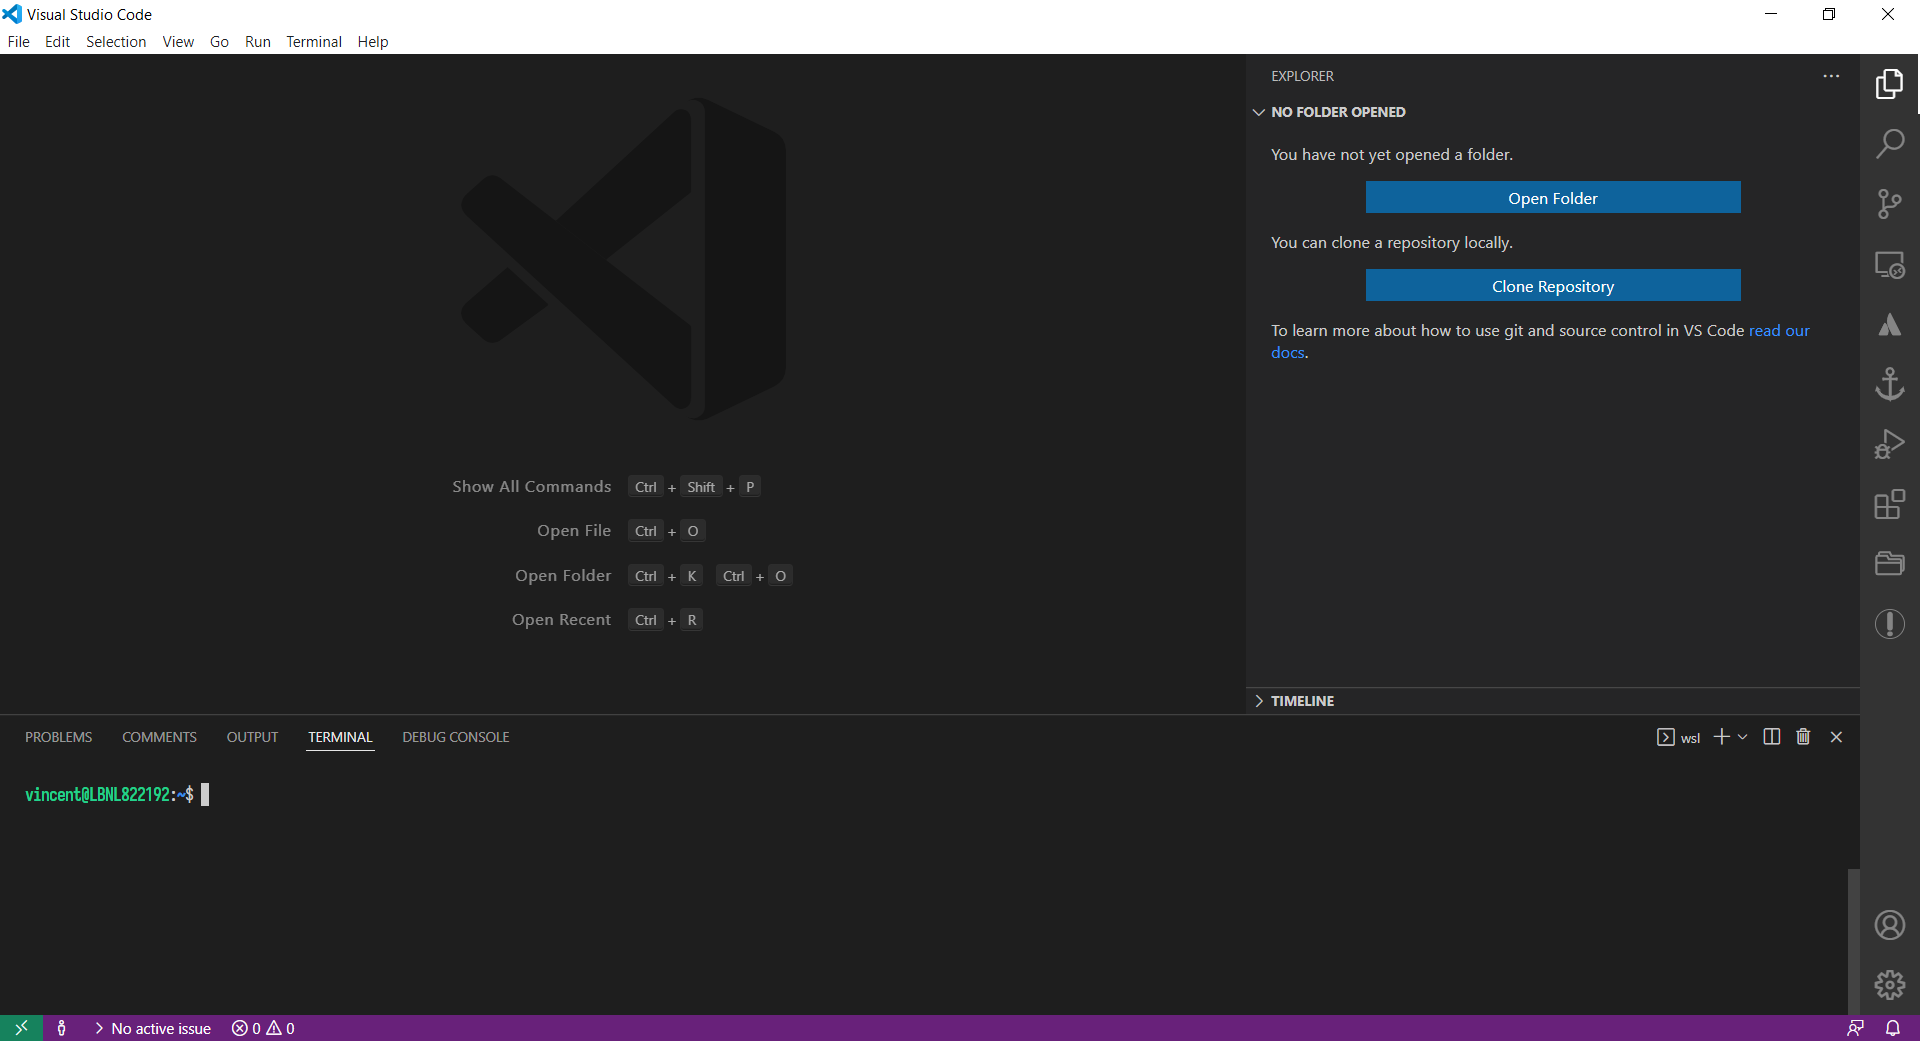Screen dimensions: 1920x1041
Task: Open the Go menu
Action: 219,42
